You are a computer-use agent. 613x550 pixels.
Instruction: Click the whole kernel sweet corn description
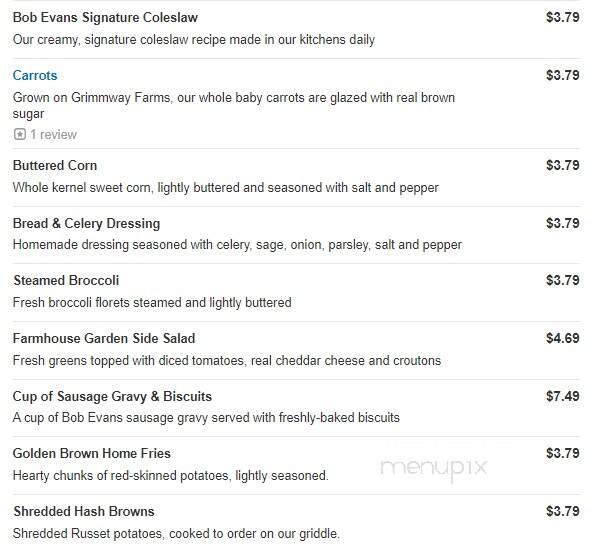pyautogui.click(x=226, y=188)
